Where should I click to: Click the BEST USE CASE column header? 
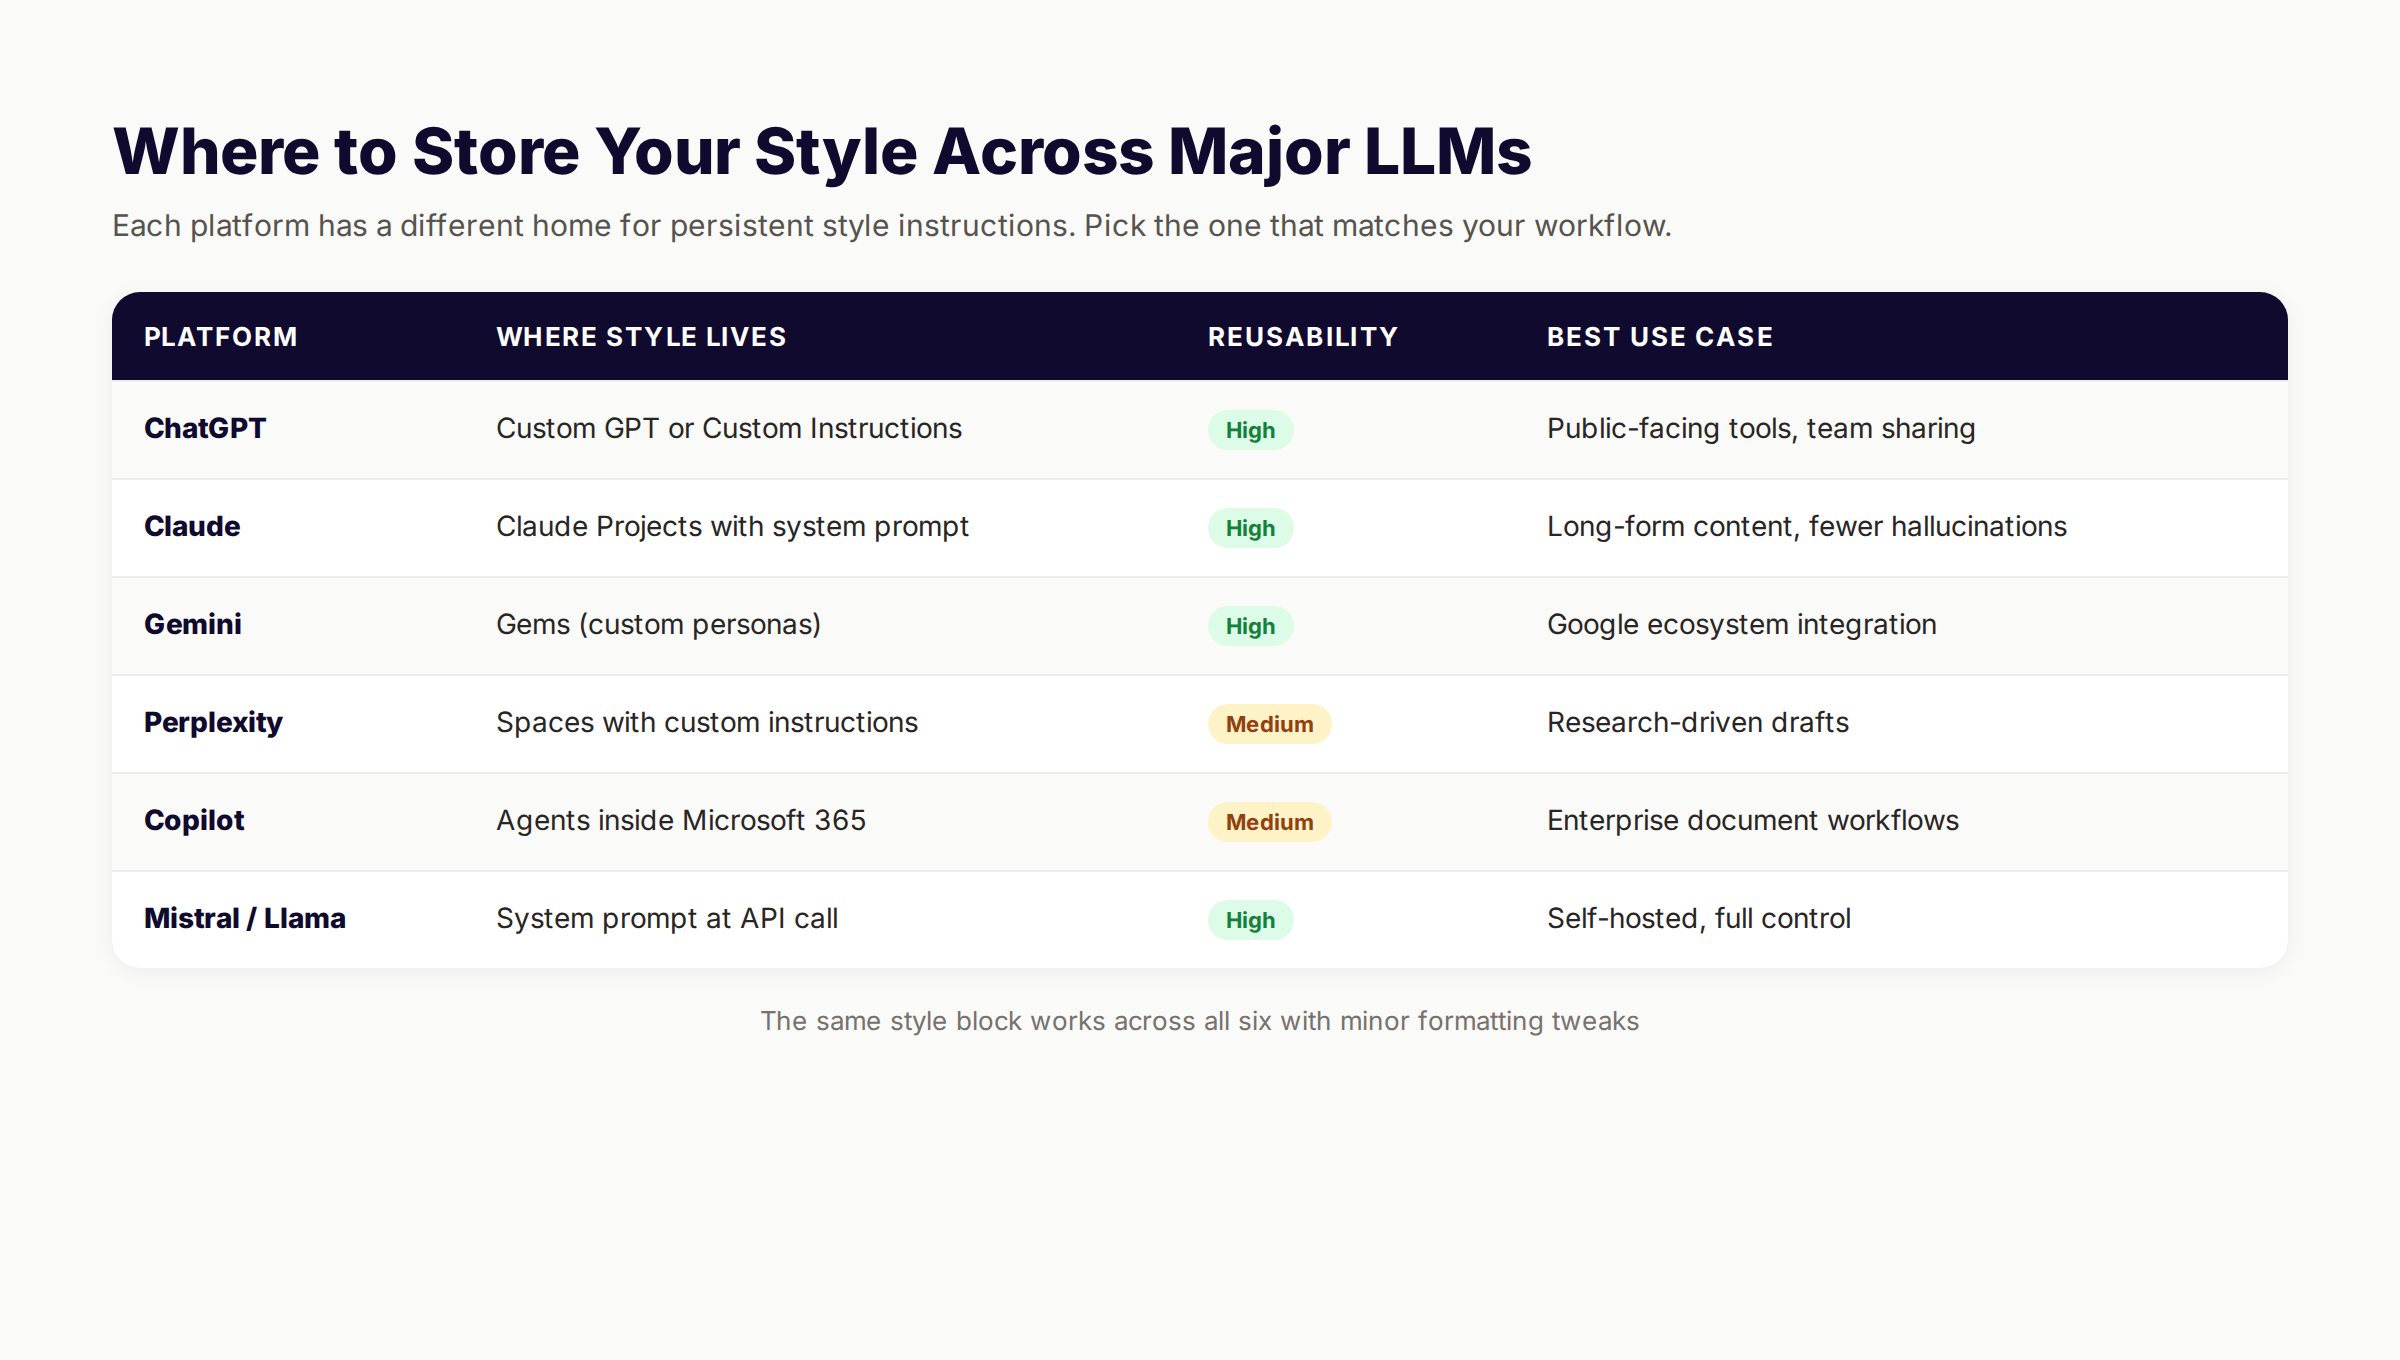point(1660,337)
